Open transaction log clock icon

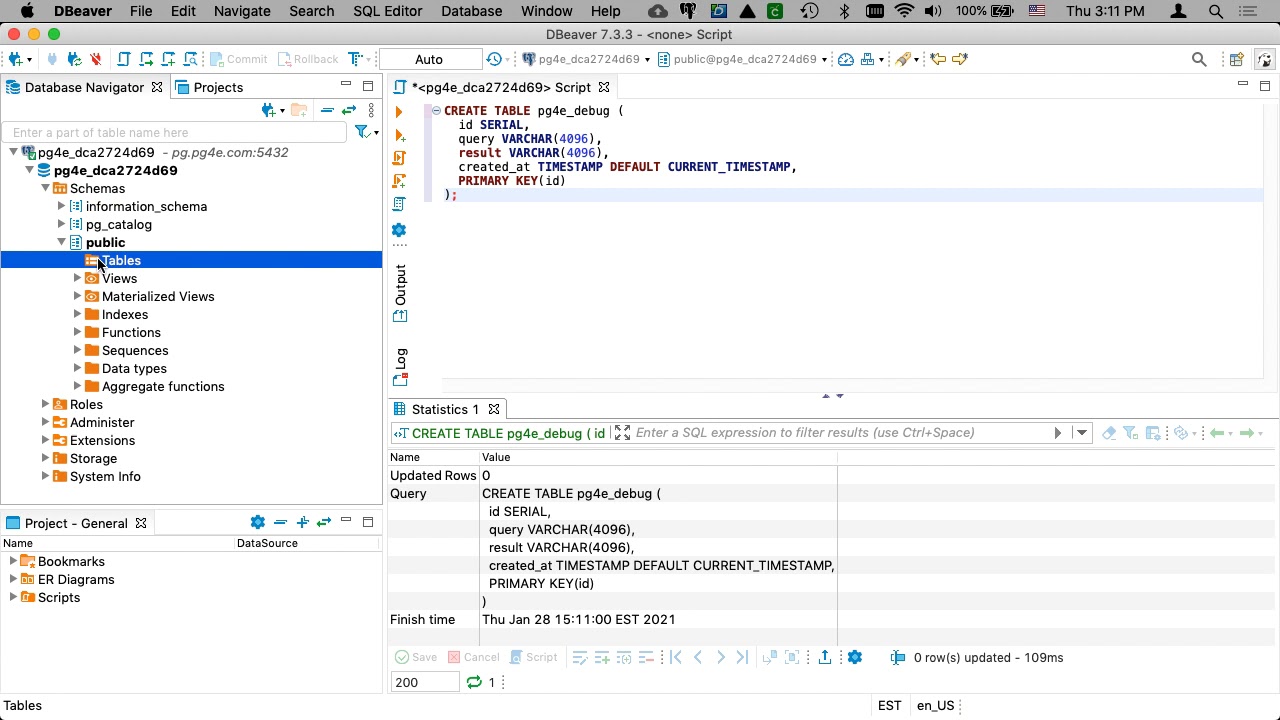493,59
